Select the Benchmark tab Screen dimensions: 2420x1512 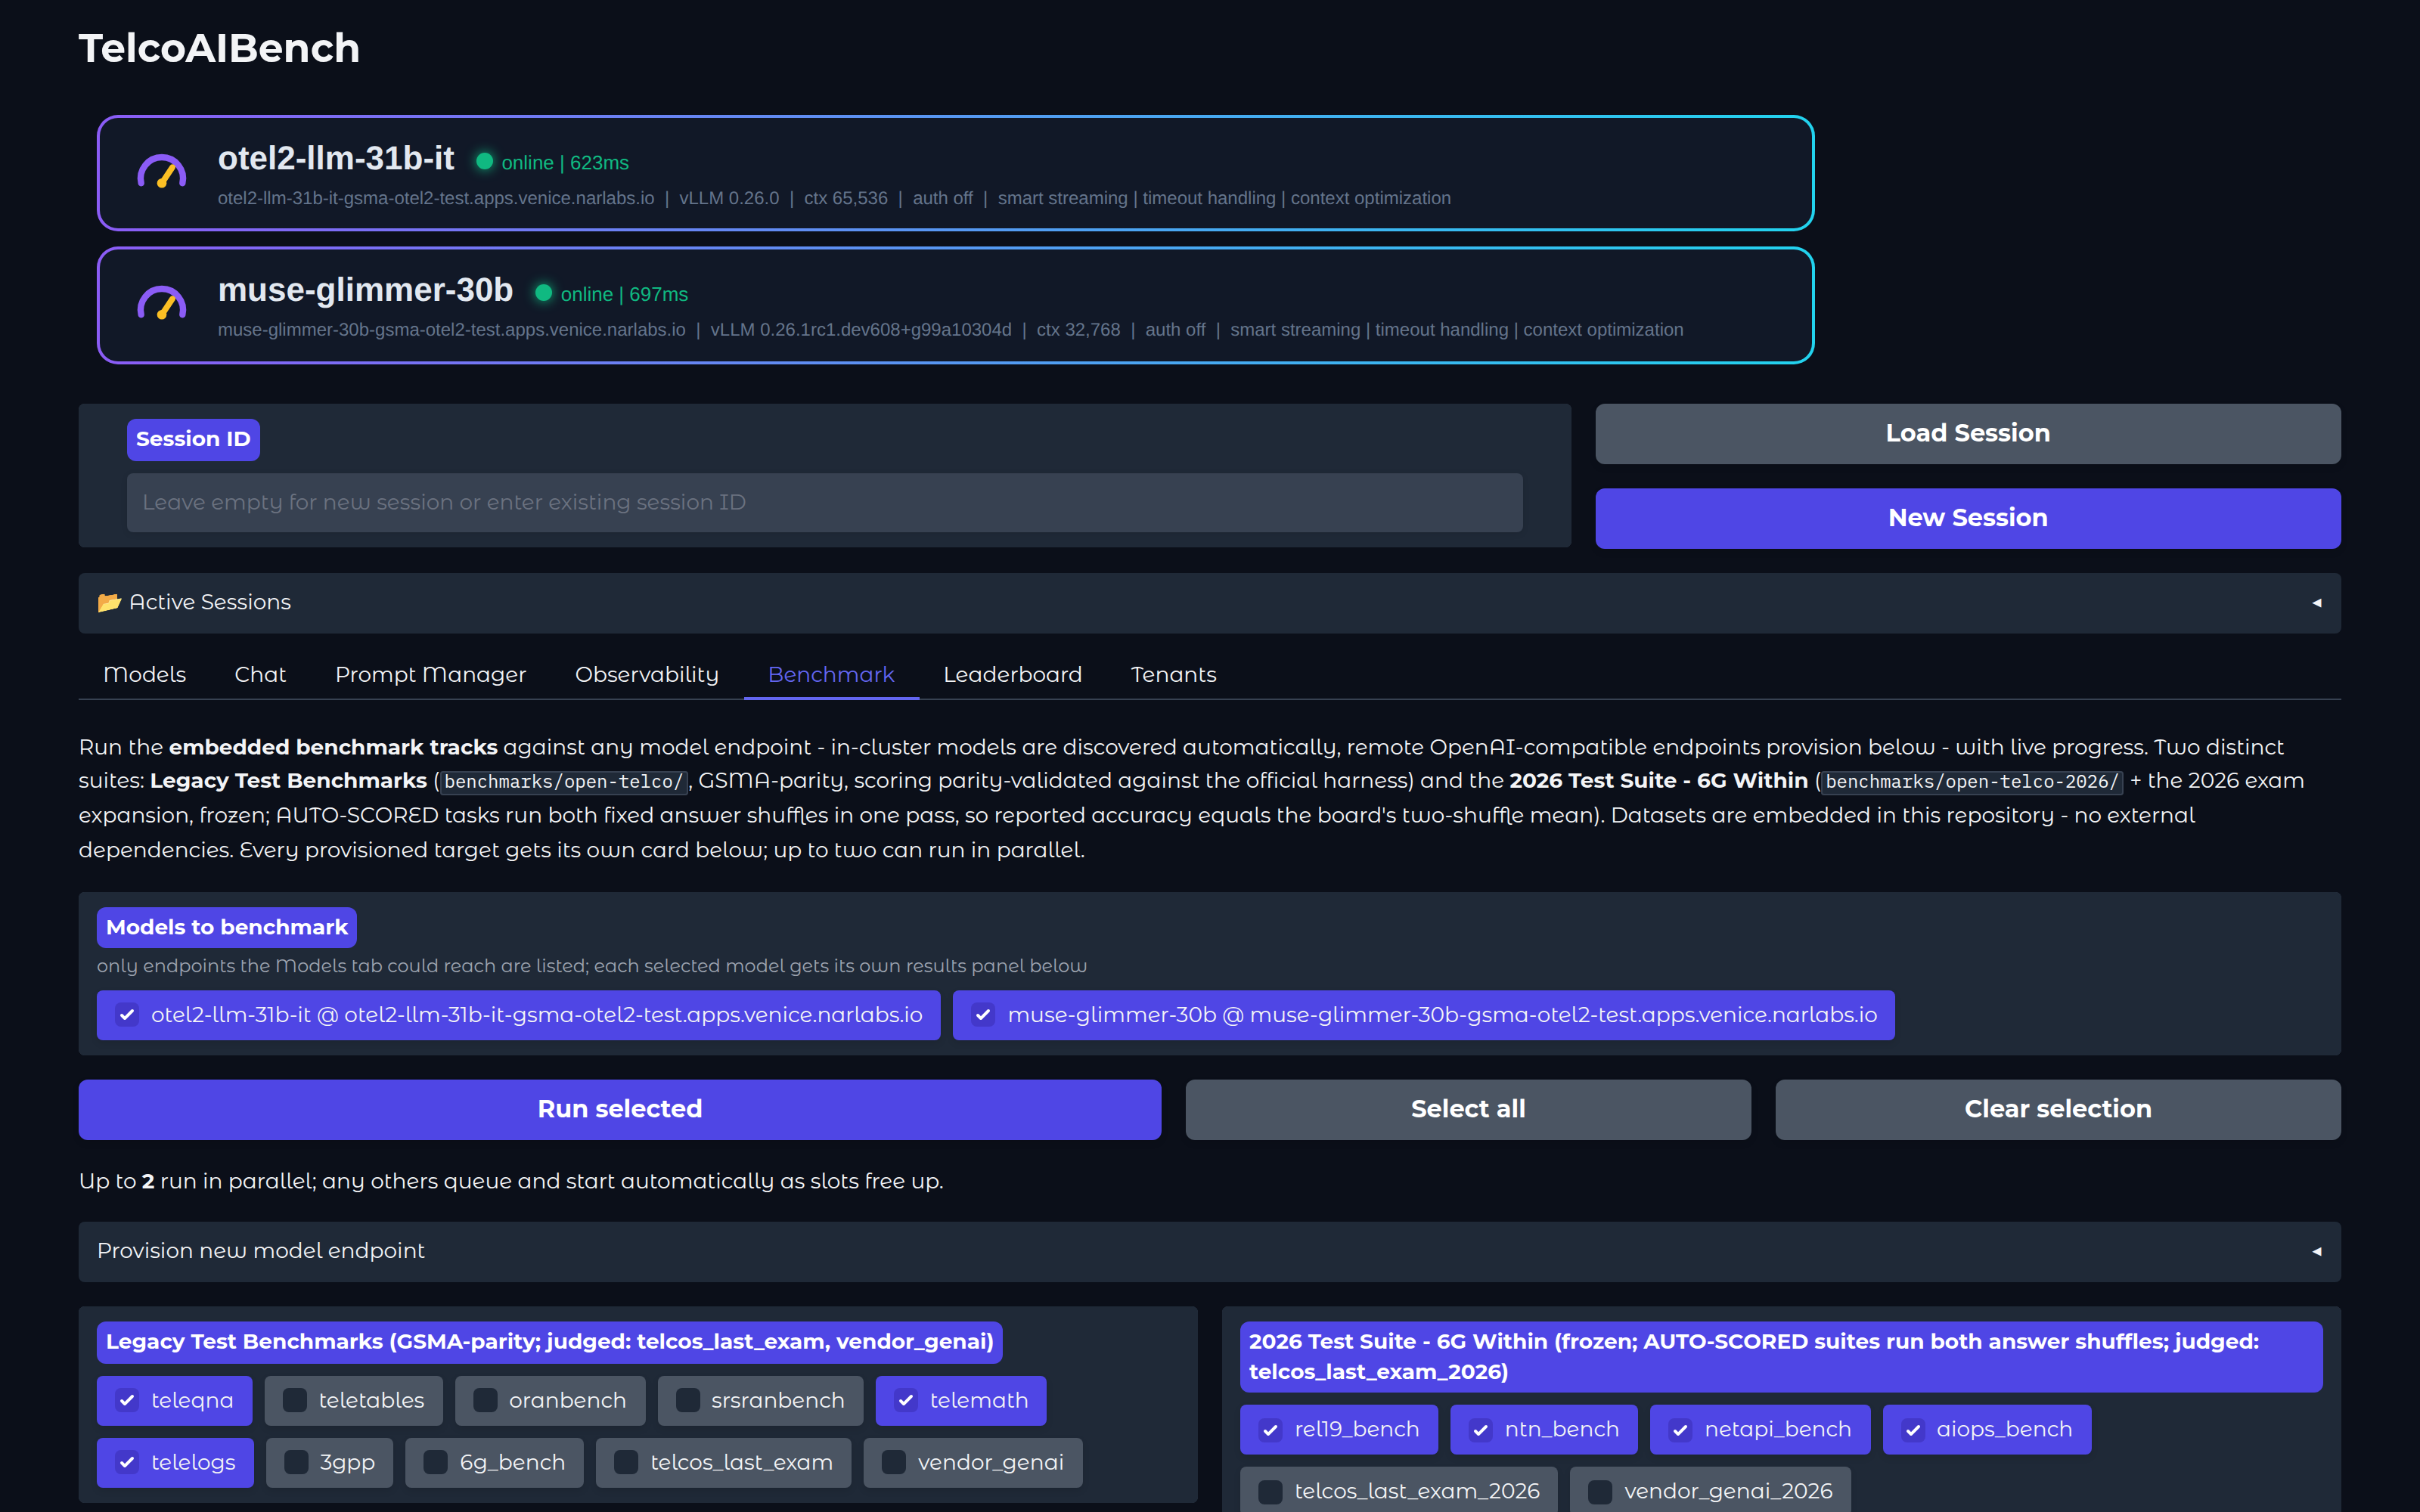831,674
